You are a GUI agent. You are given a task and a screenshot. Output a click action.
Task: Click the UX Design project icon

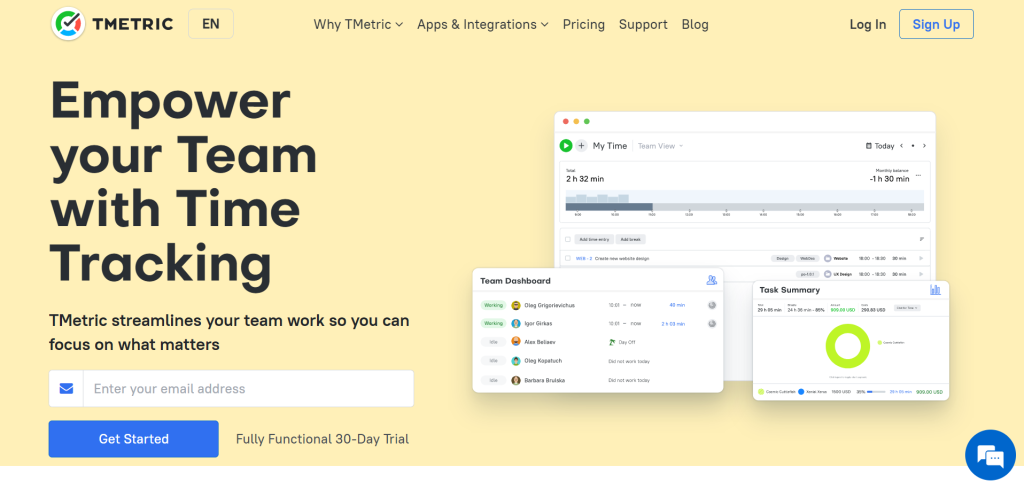[x=828, y=274]
